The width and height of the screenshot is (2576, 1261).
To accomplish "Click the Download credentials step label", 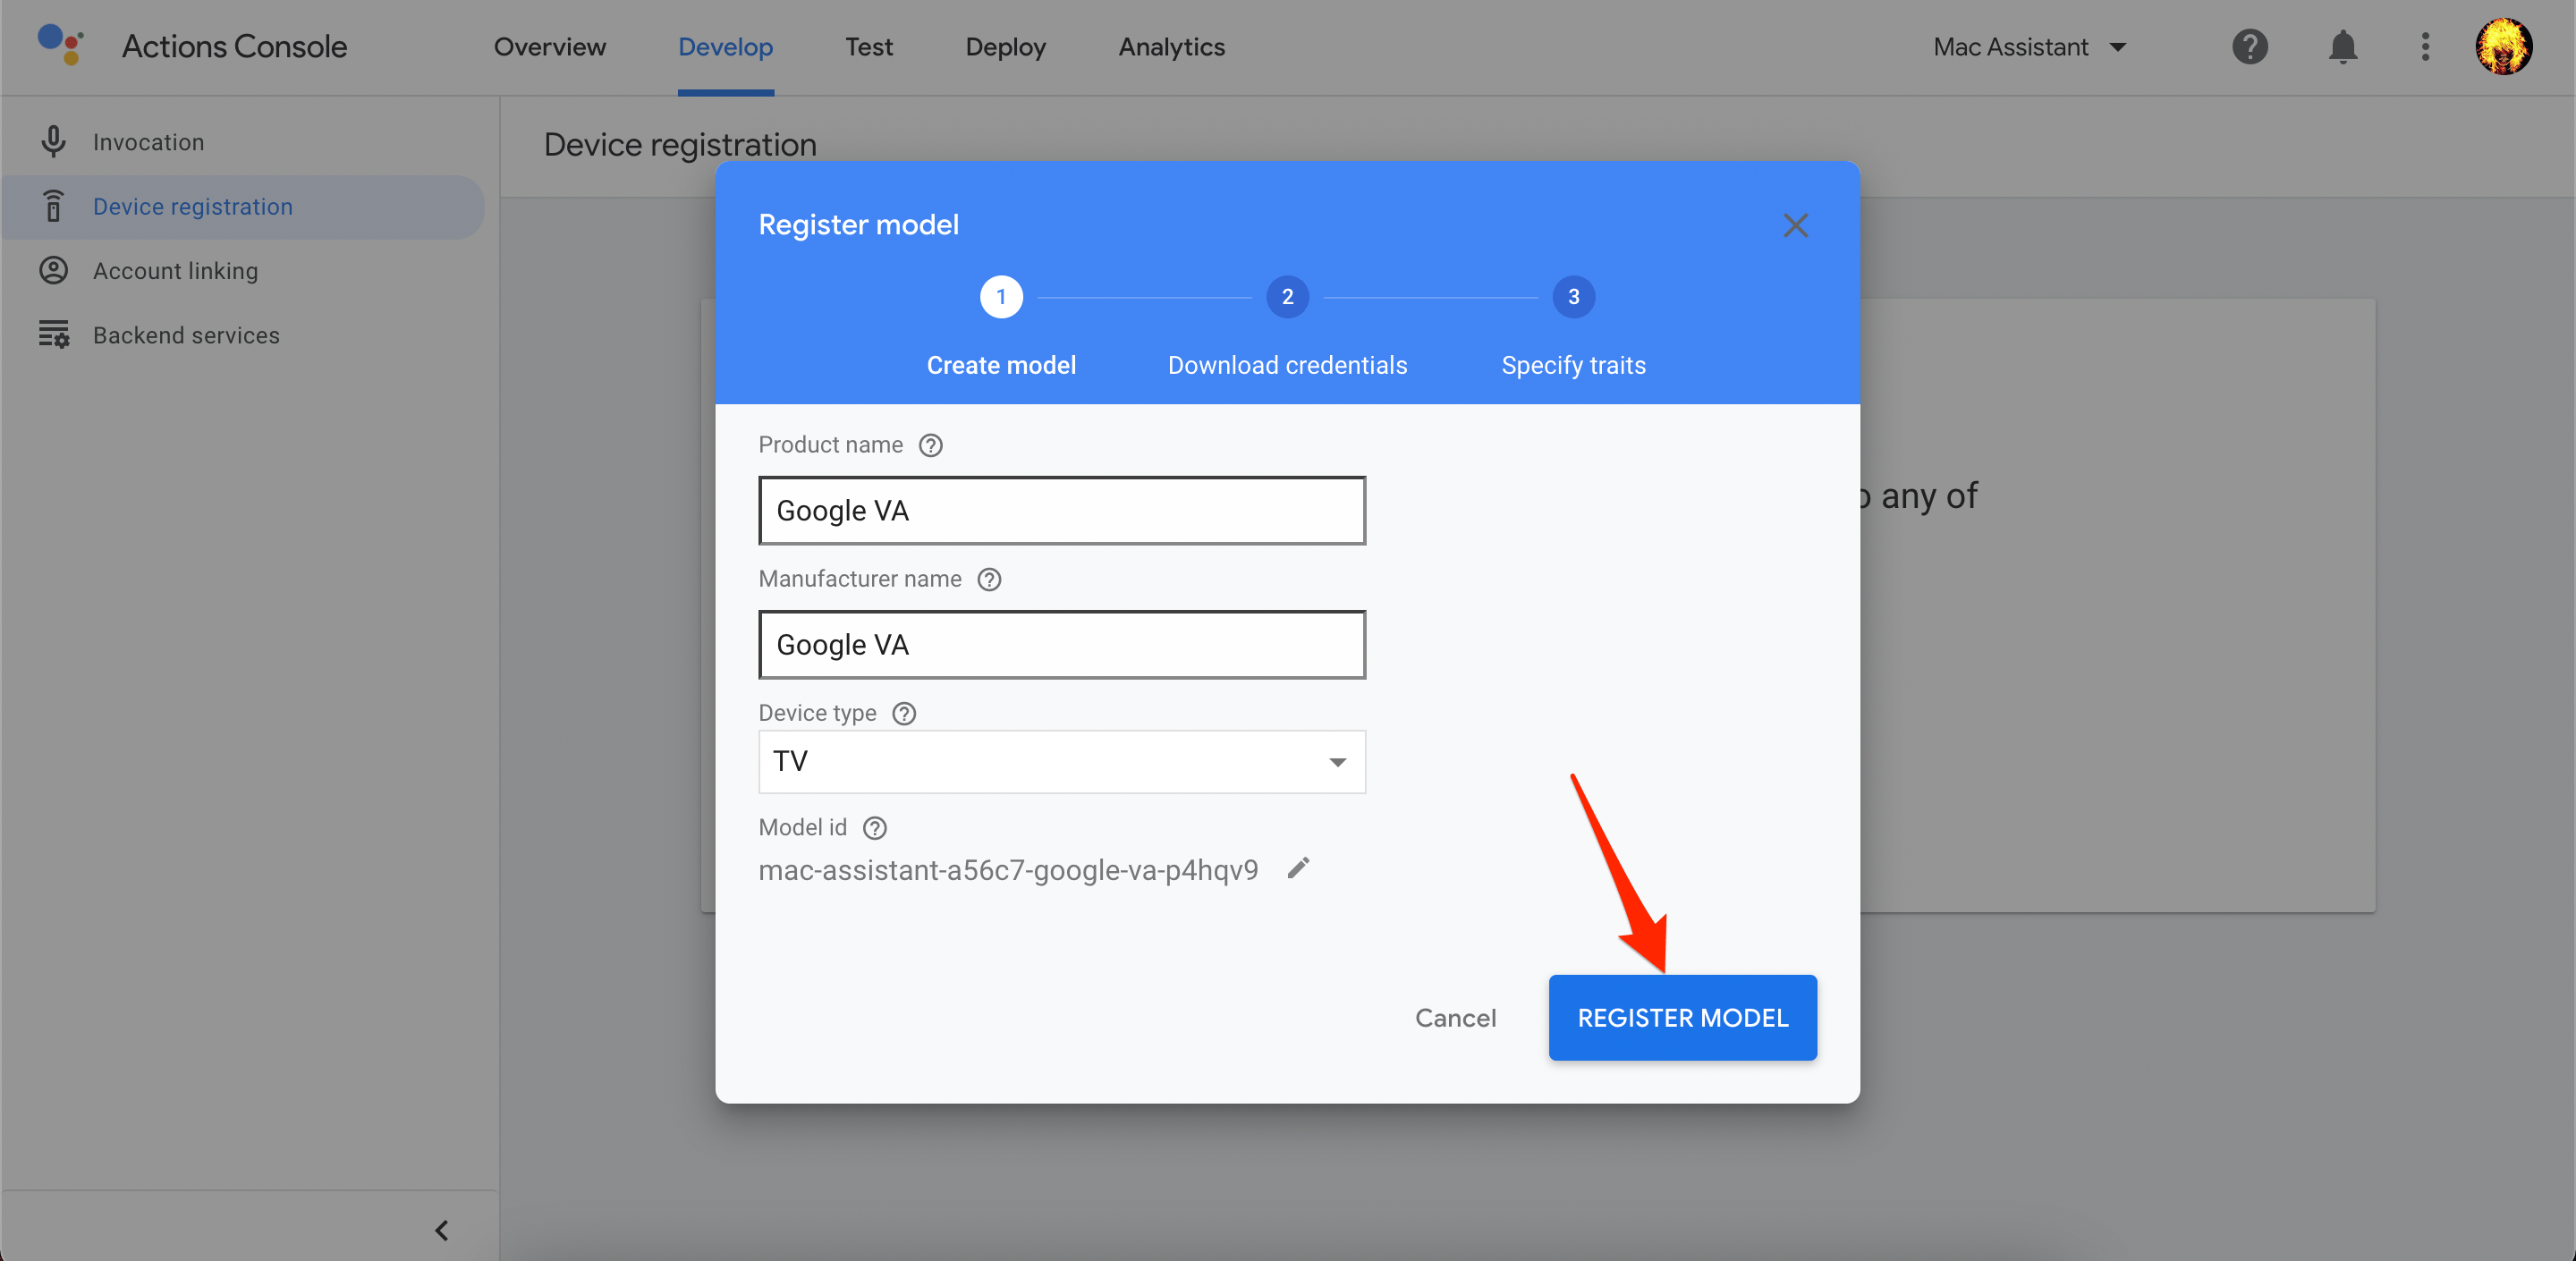I will (x=1288, y=366).
